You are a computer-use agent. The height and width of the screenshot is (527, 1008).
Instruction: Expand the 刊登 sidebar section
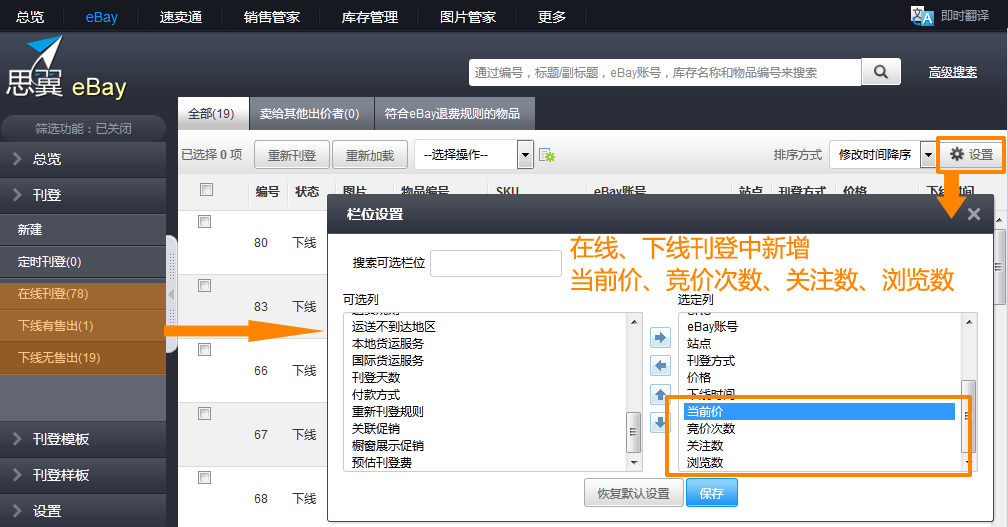point(83,195)
